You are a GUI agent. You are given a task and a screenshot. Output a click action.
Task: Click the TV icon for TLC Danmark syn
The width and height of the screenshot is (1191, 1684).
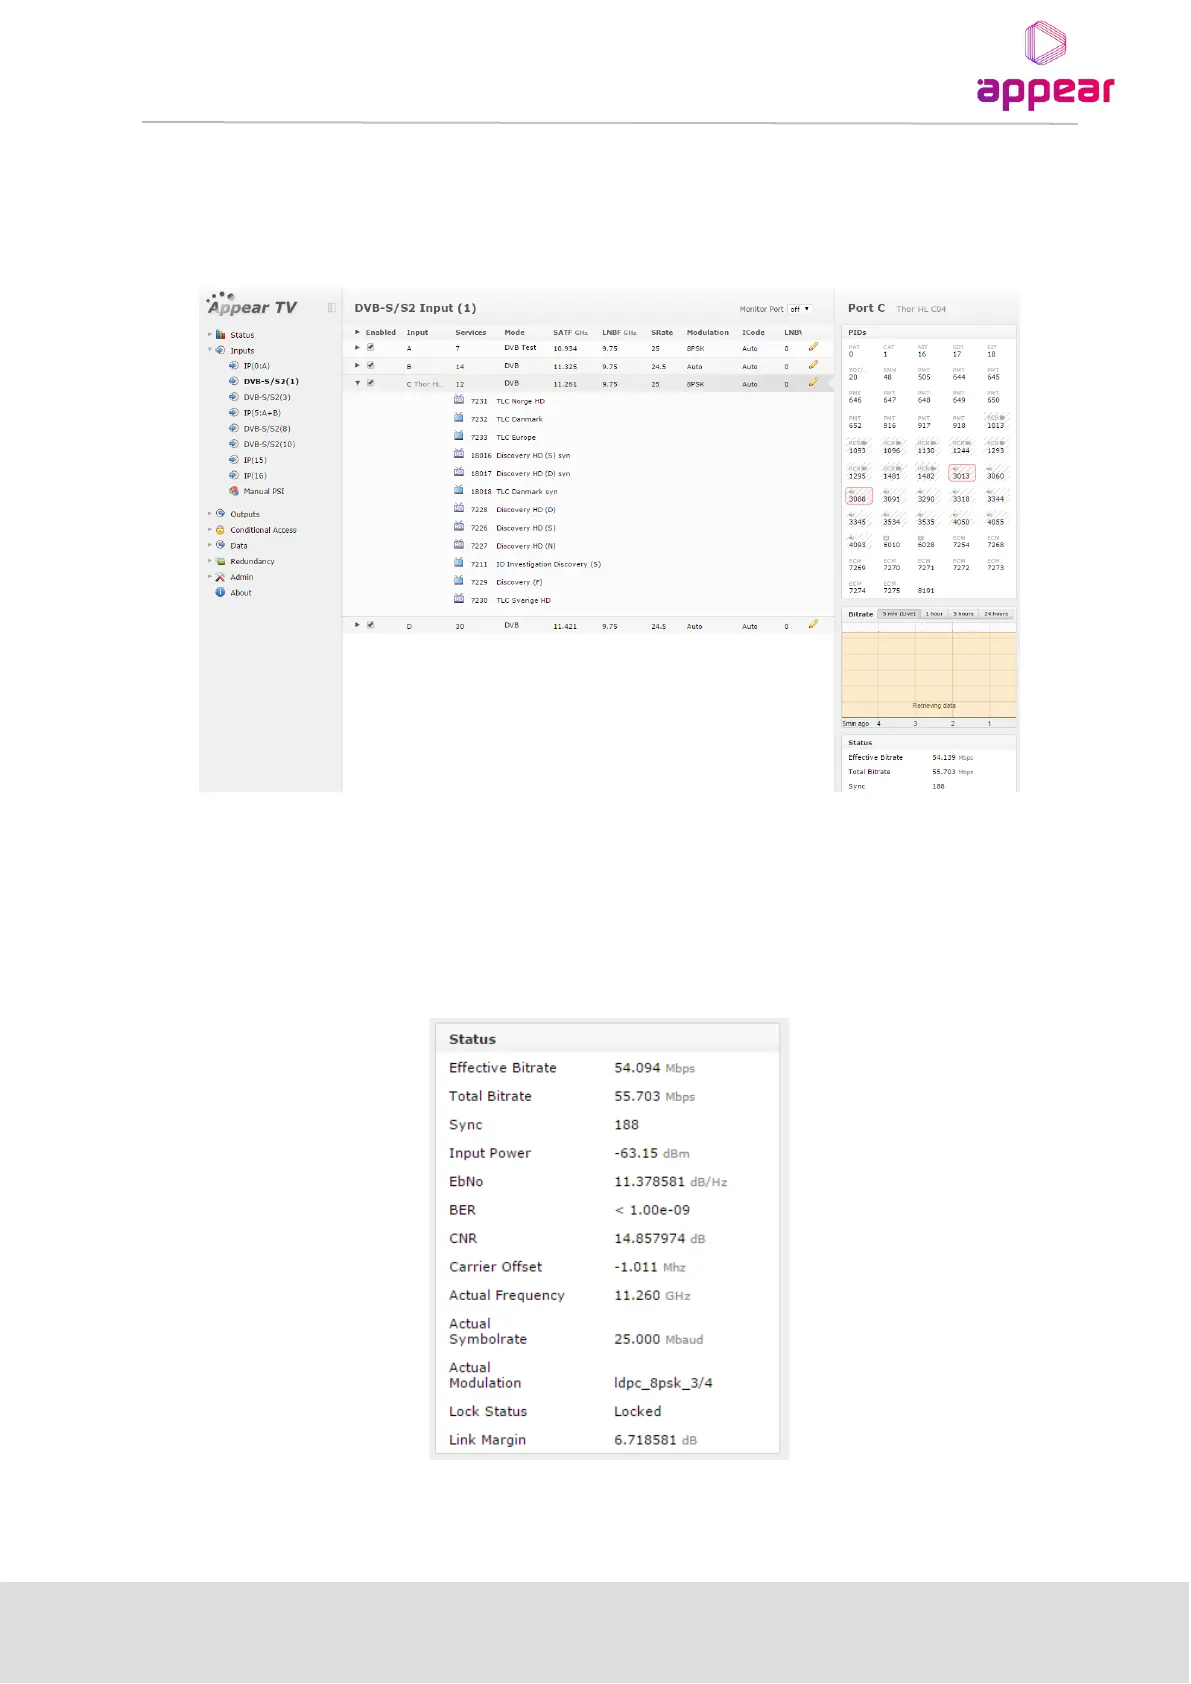pos(459,490)
